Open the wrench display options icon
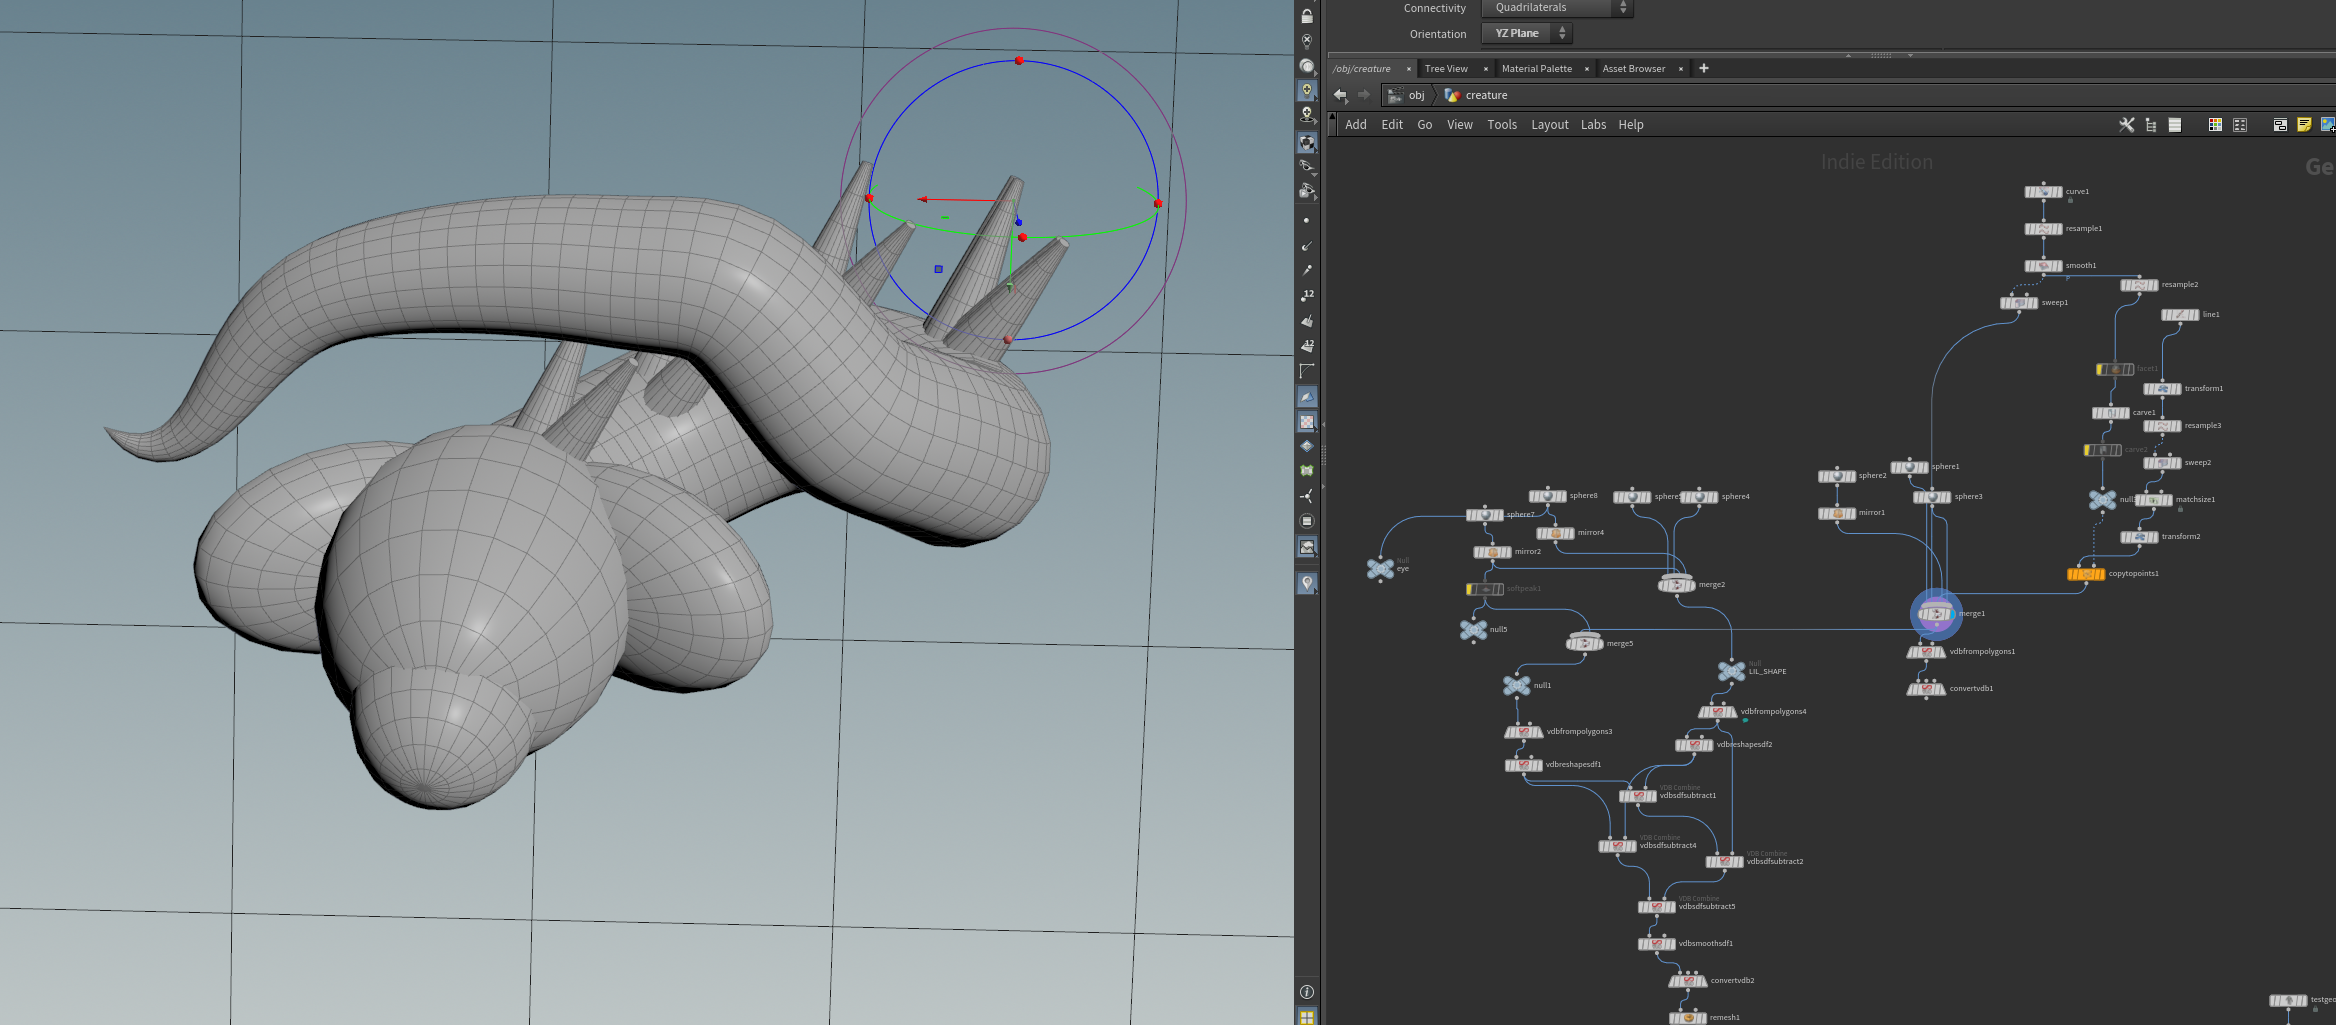 [x=2126, y=125]
